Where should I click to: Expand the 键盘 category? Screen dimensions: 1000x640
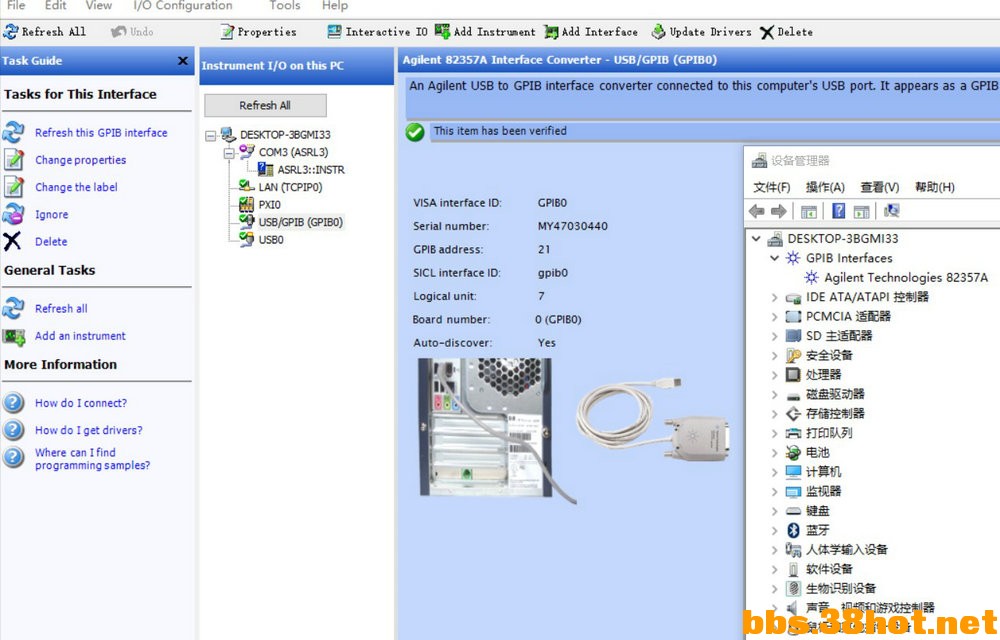pyautogui.click(x=774, y=511)
